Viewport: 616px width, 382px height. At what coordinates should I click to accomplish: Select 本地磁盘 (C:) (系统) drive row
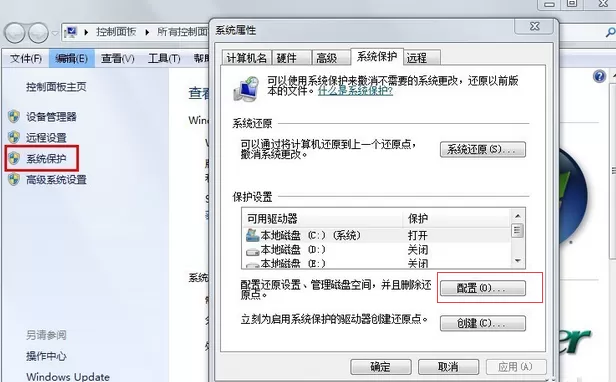pyautogui.click(x=376, y=235)
